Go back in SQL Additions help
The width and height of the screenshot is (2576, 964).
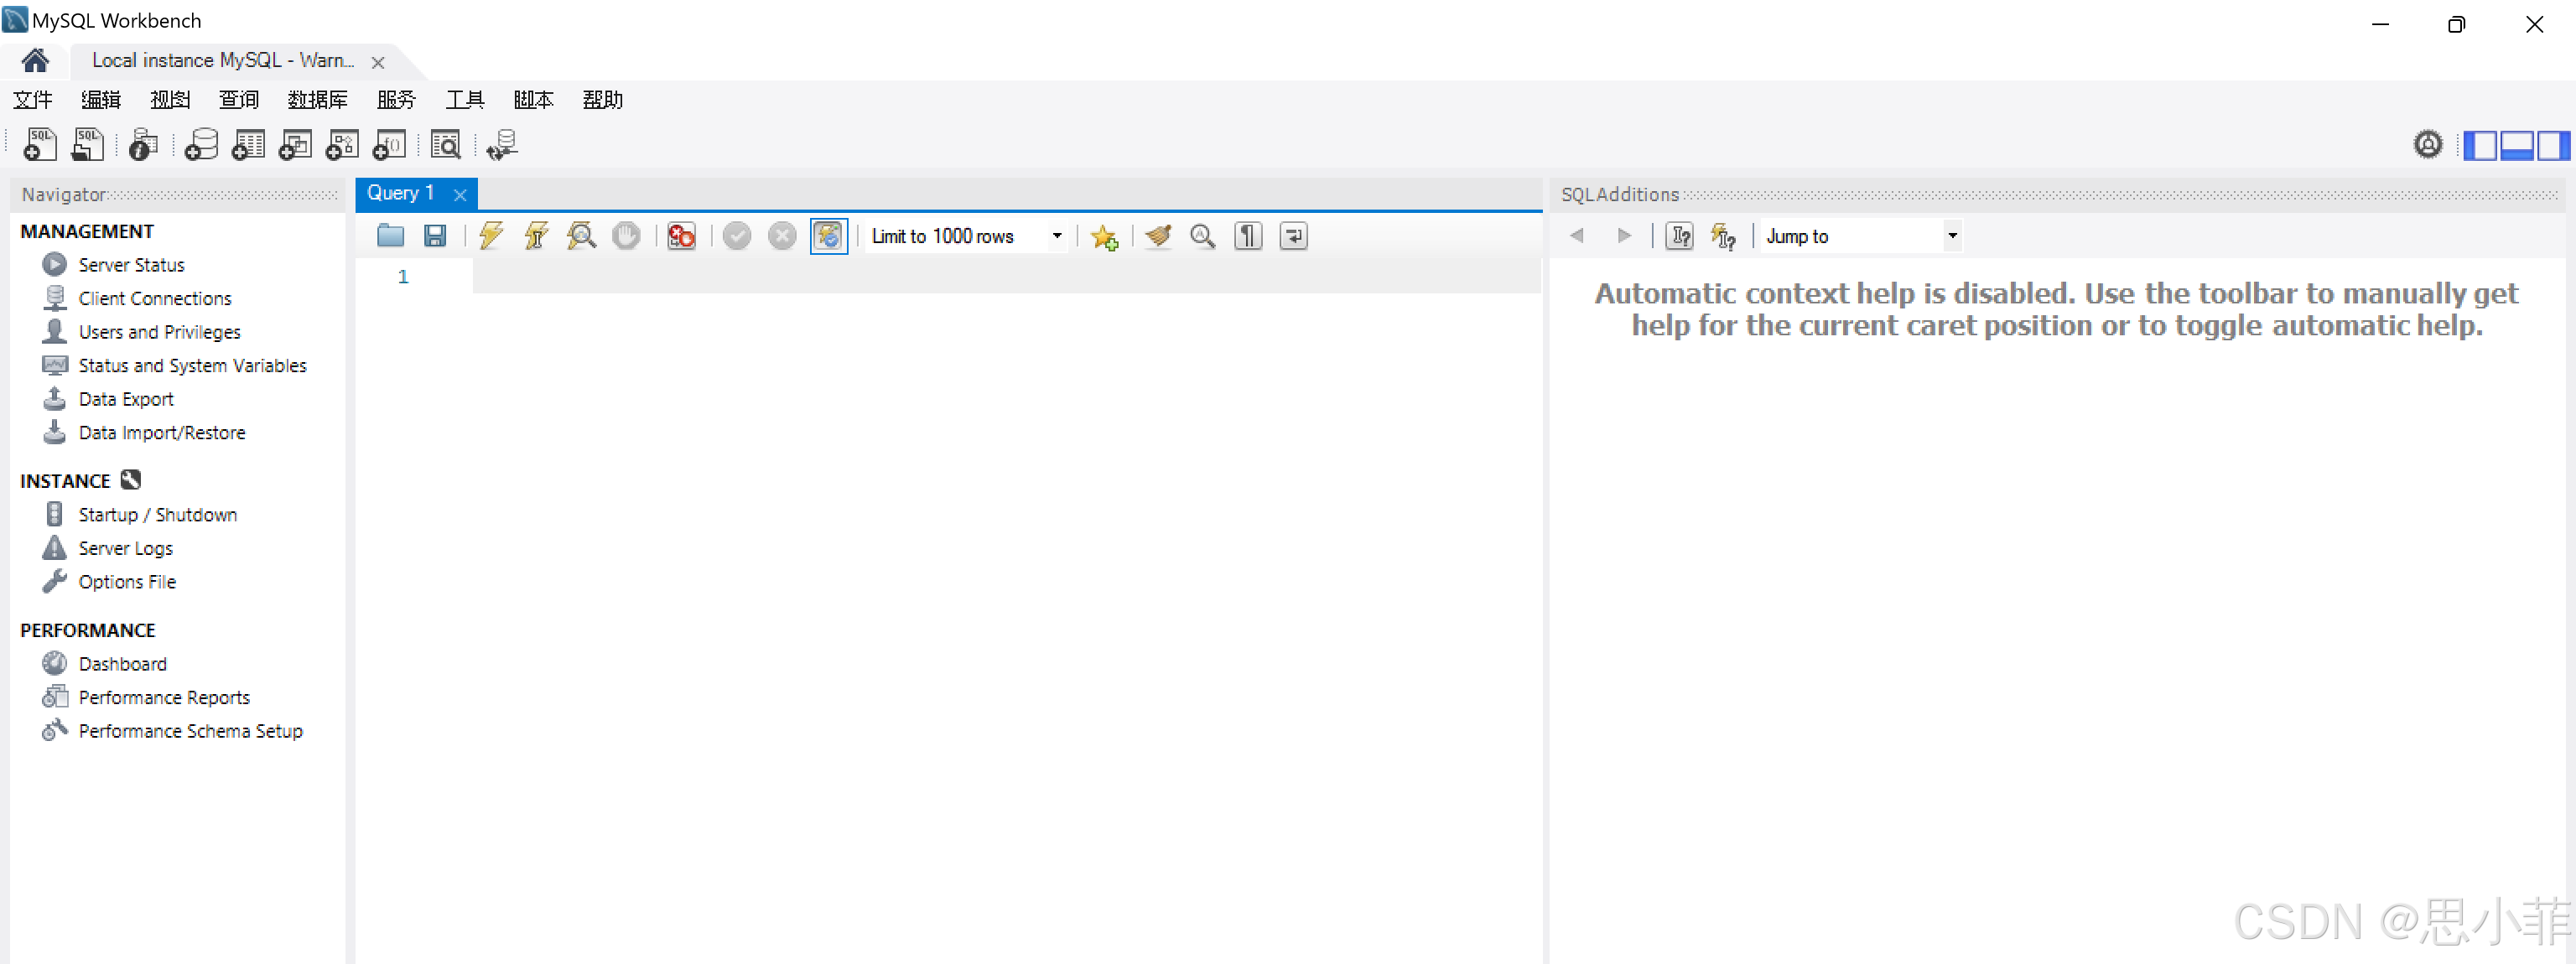pos(1577,236)
